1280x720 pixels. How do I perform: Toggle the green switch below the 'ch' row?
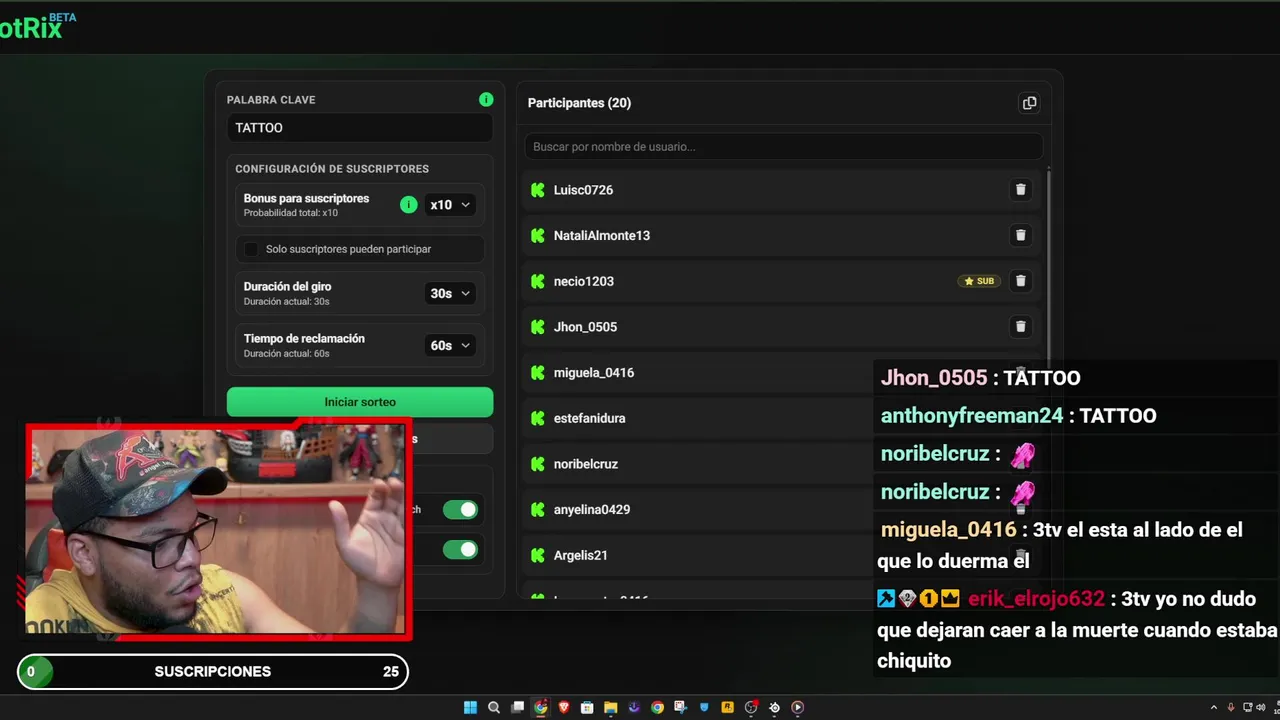pyautogui.click(x=461, y=549)
